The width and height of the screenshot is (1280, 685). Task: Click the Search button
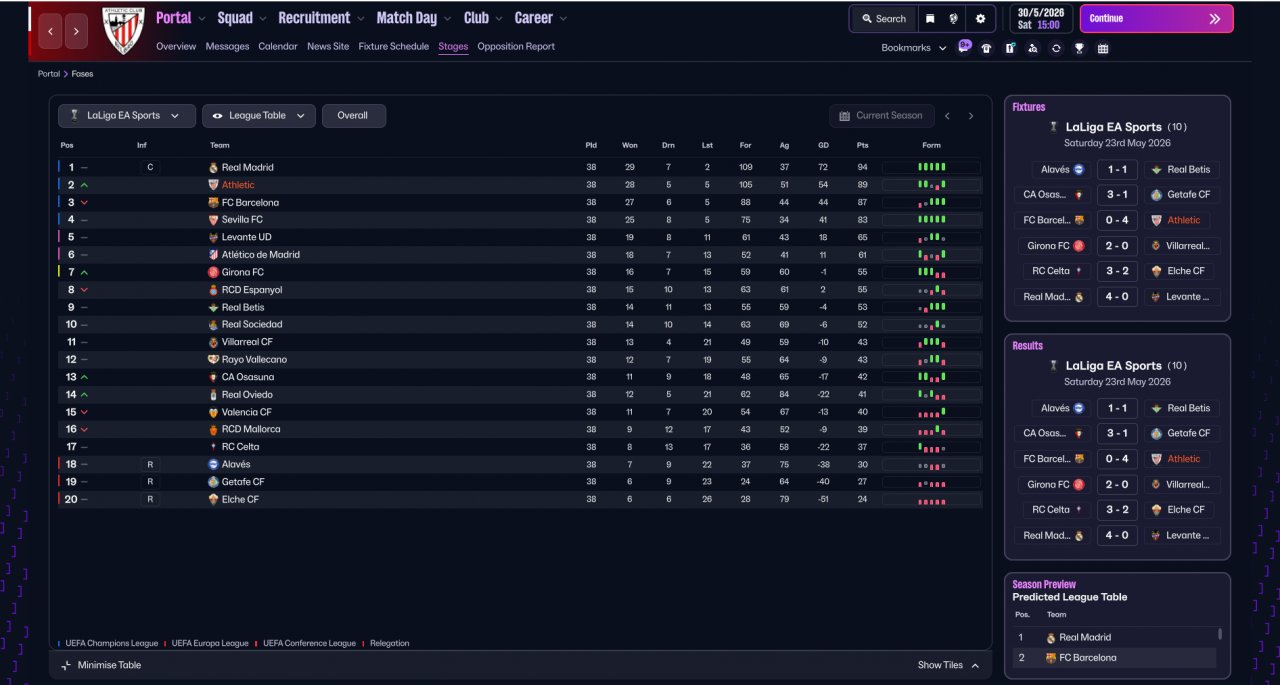pos(883,18)
